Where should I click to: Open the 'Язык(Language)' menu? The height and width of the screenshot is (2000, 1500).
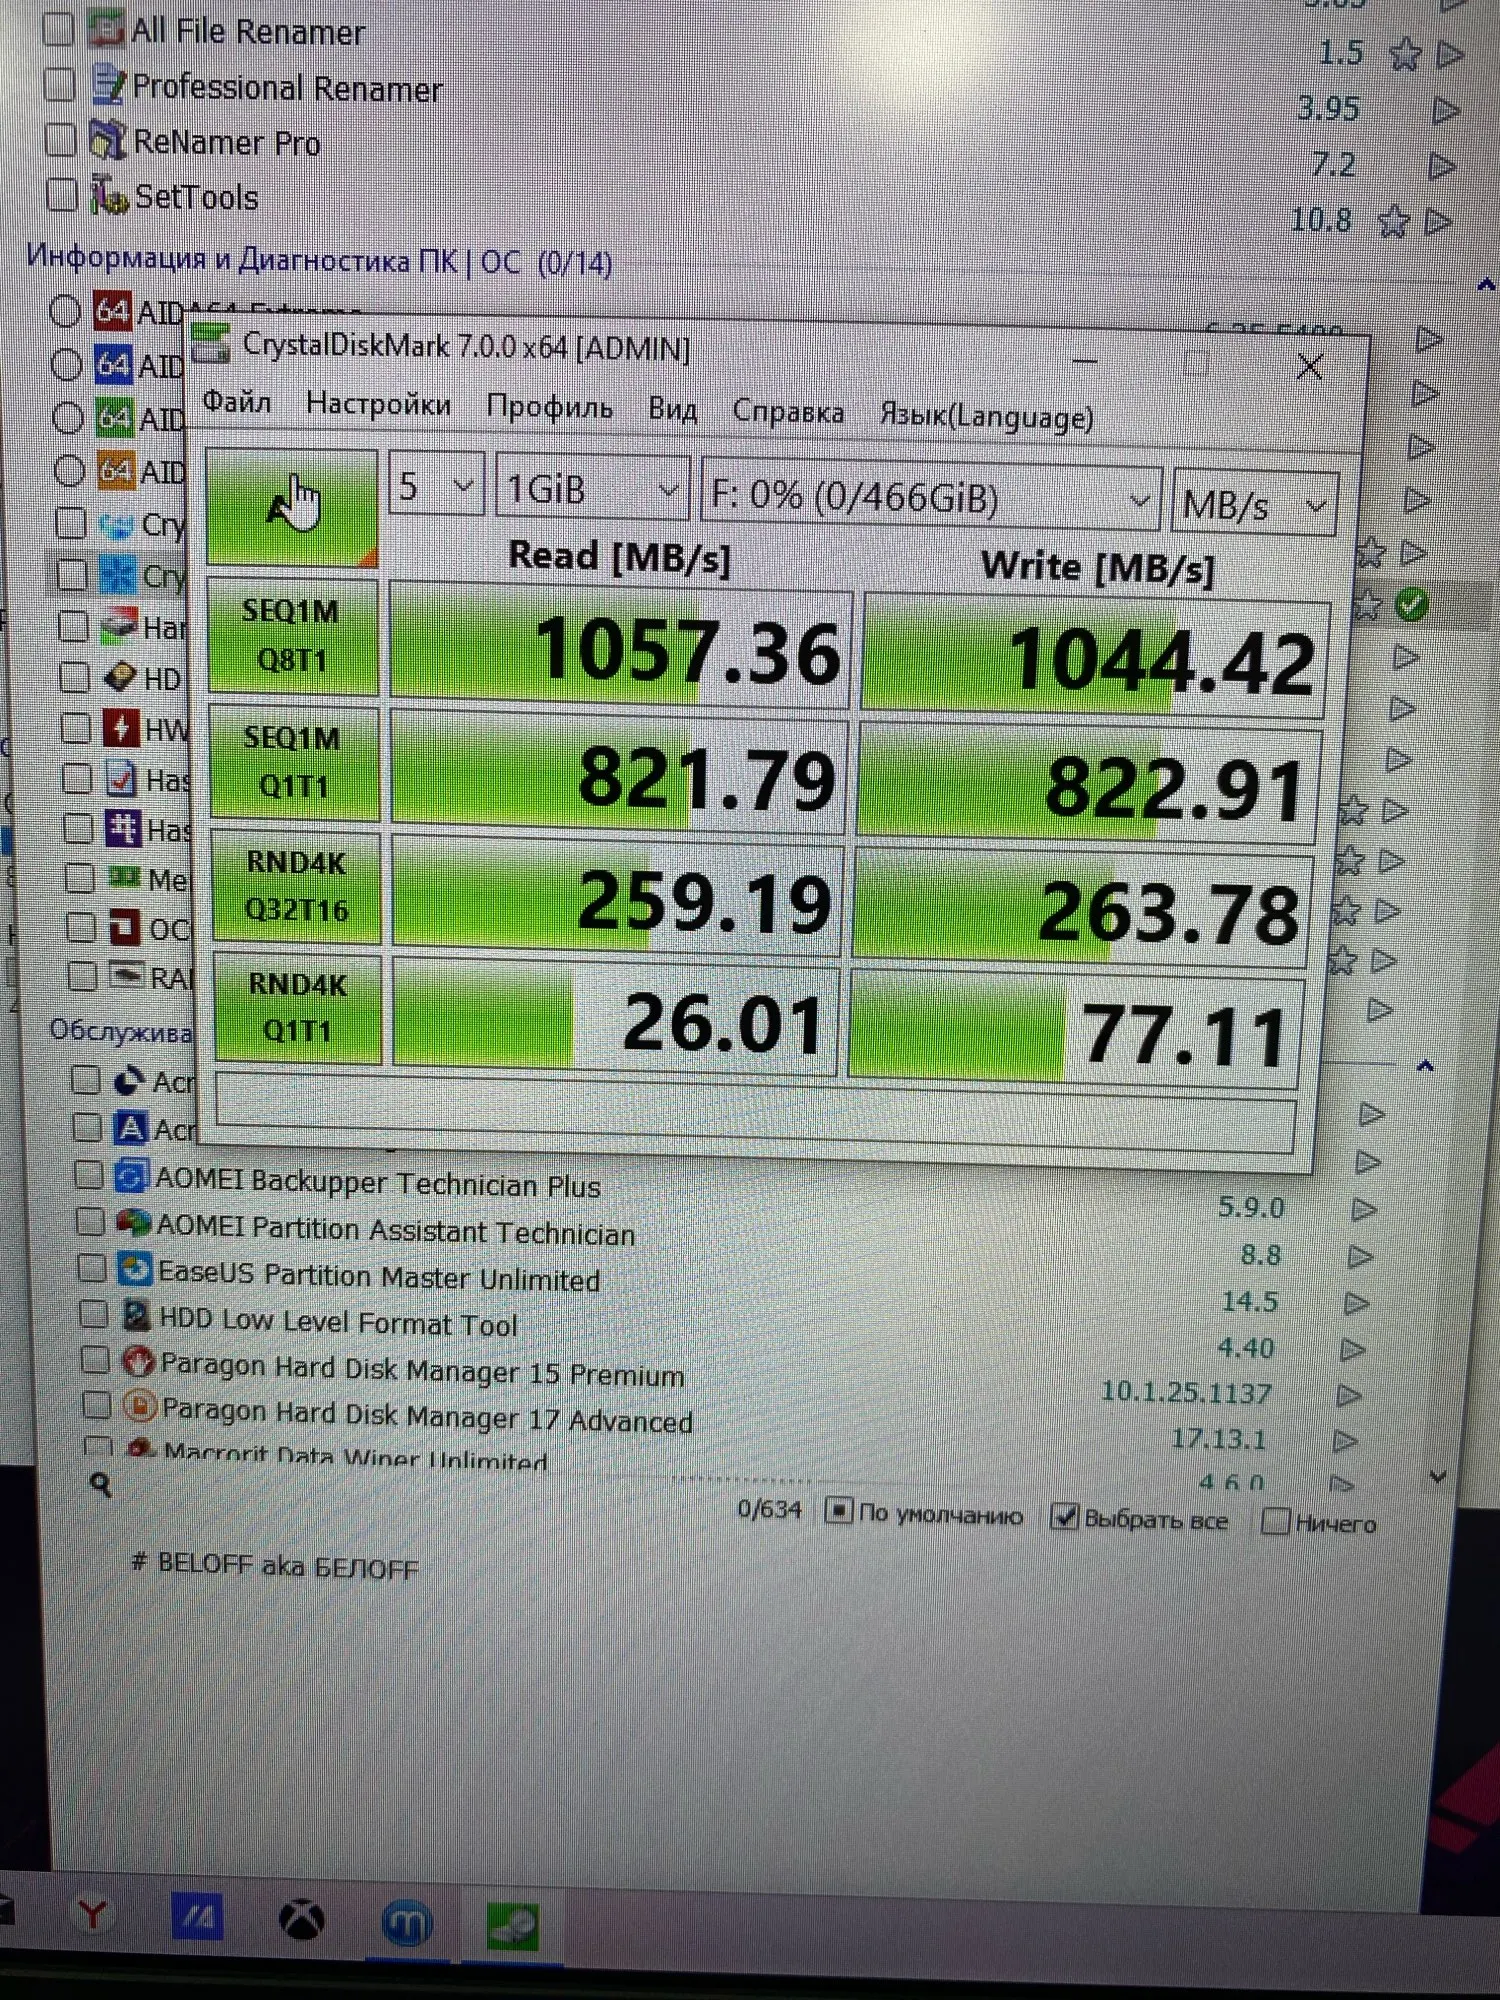pyautogui.click(x=987, y=415)
